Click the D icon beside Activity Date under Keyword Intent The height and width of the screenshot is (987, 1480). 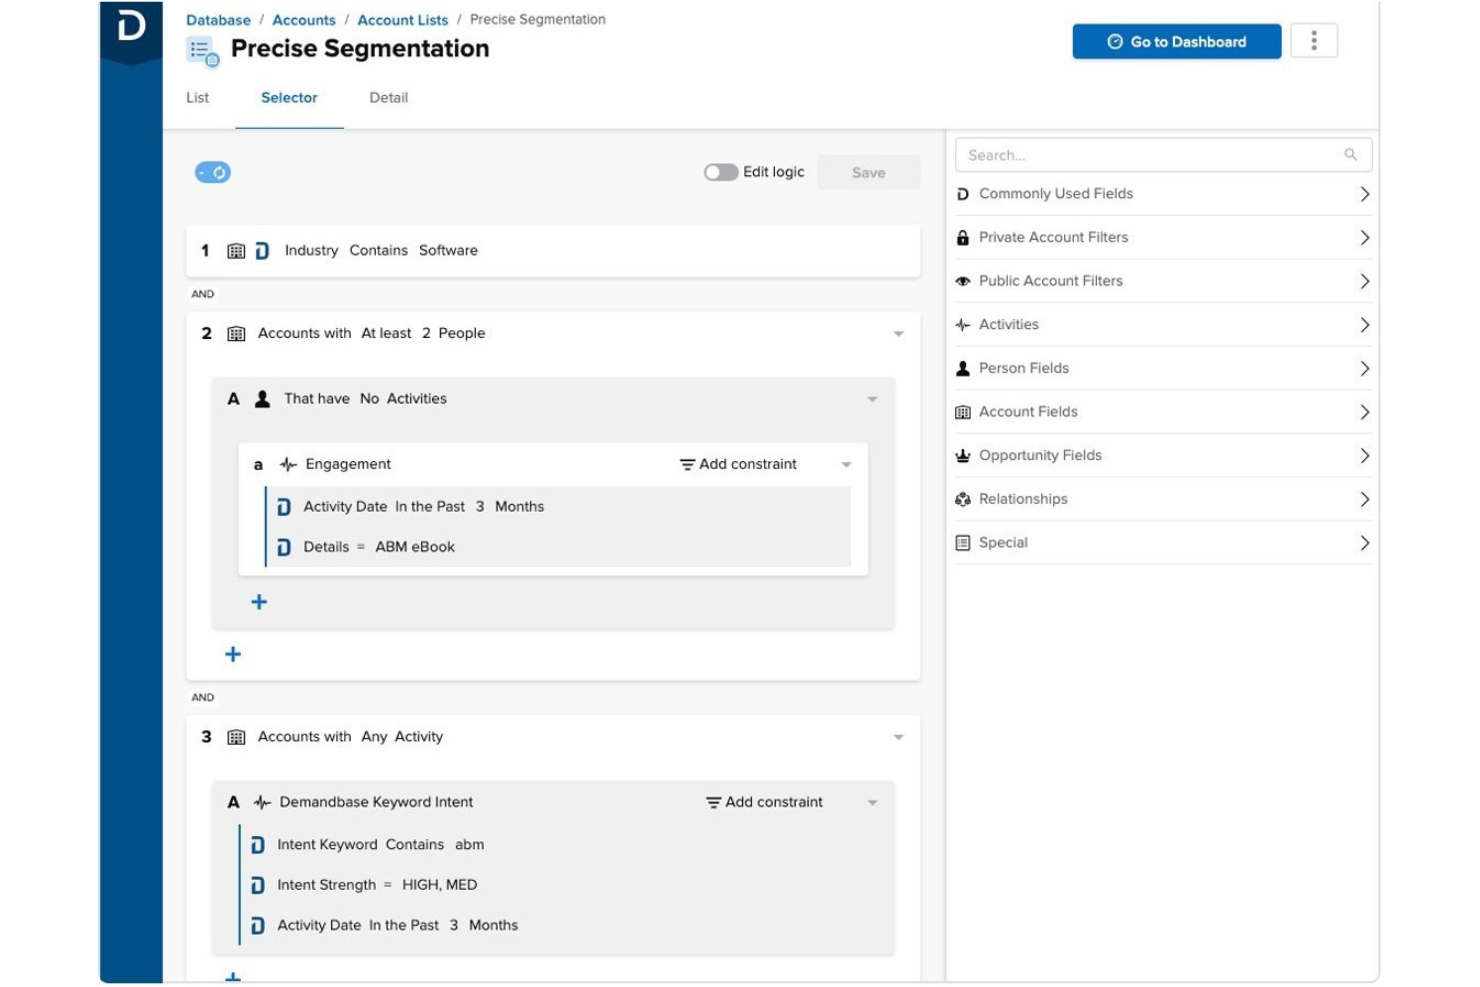(258, 926)
